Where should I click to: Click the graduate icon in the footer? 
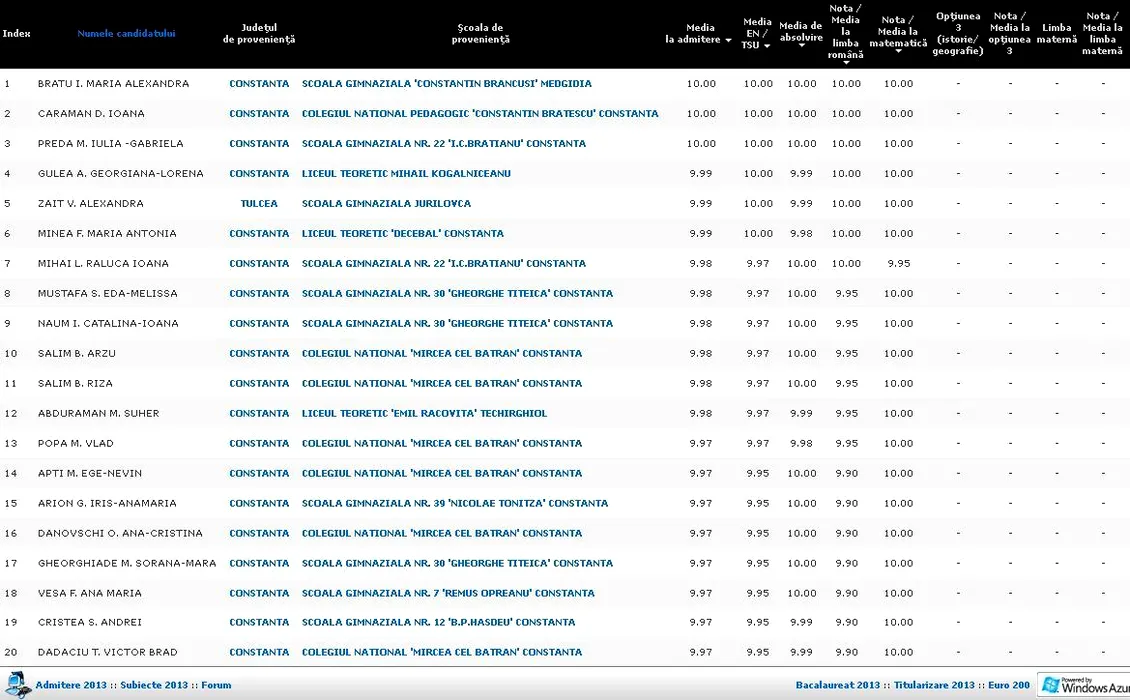point(19,684)
